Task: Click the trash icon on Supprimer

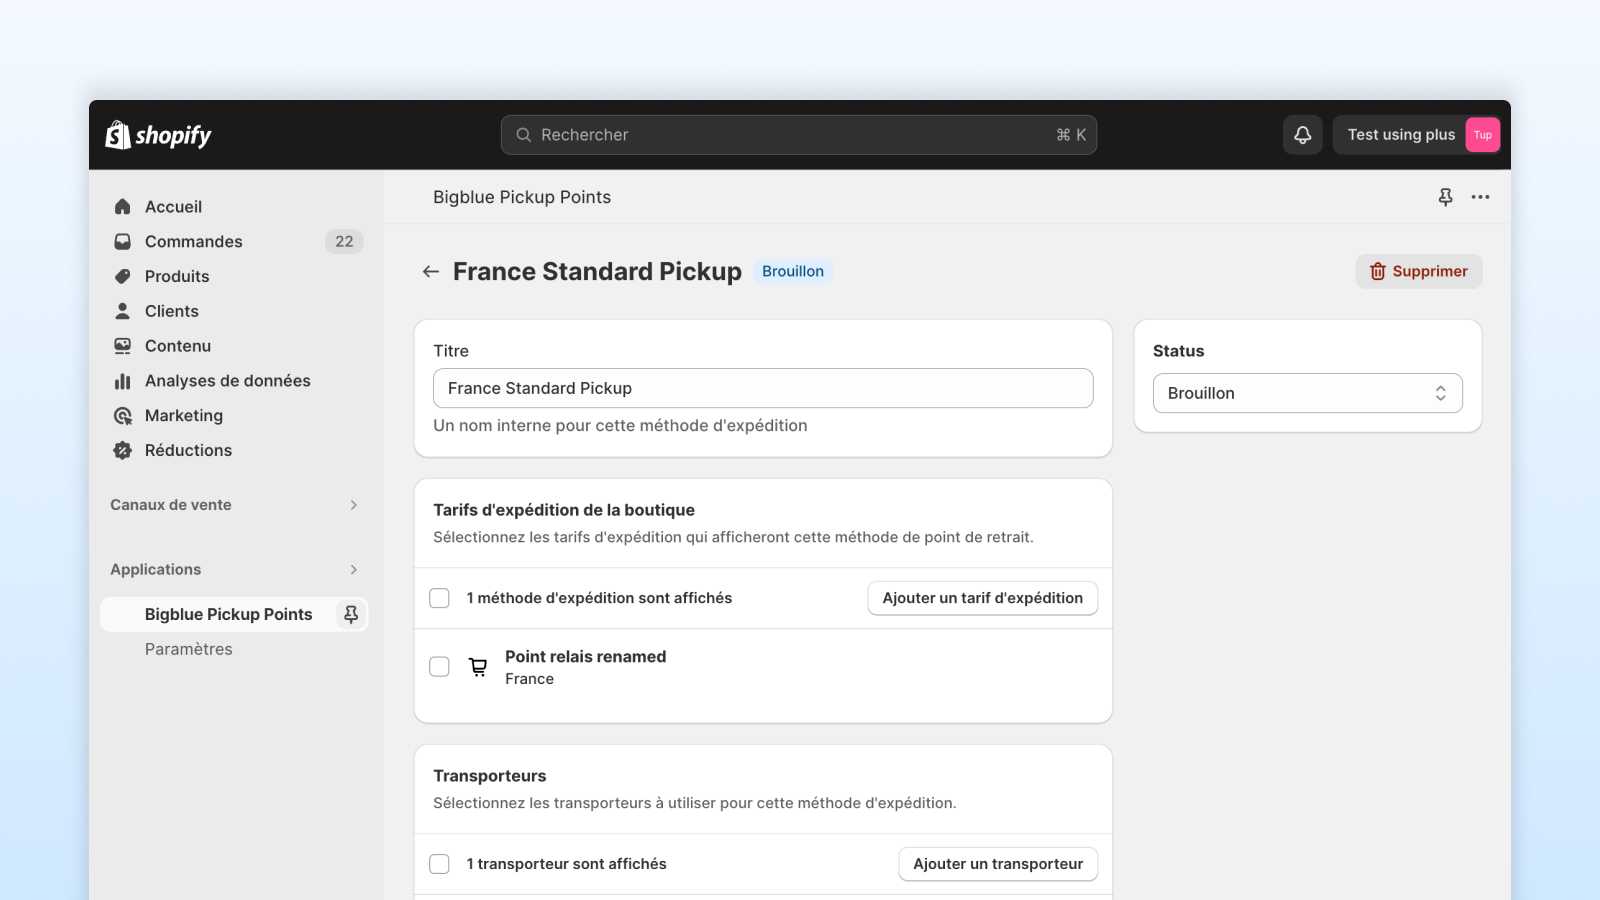Action: 1378,272
